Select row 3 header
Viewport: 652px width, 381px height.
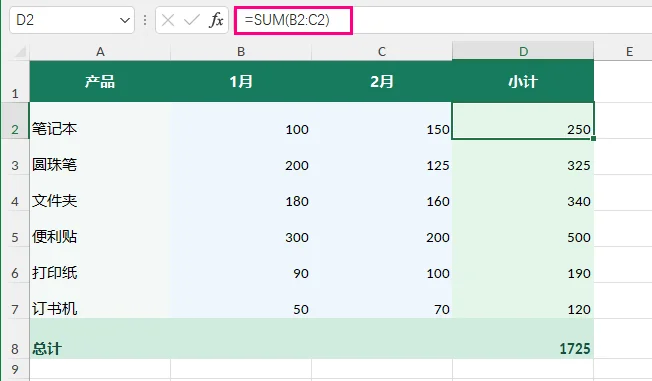15,157
